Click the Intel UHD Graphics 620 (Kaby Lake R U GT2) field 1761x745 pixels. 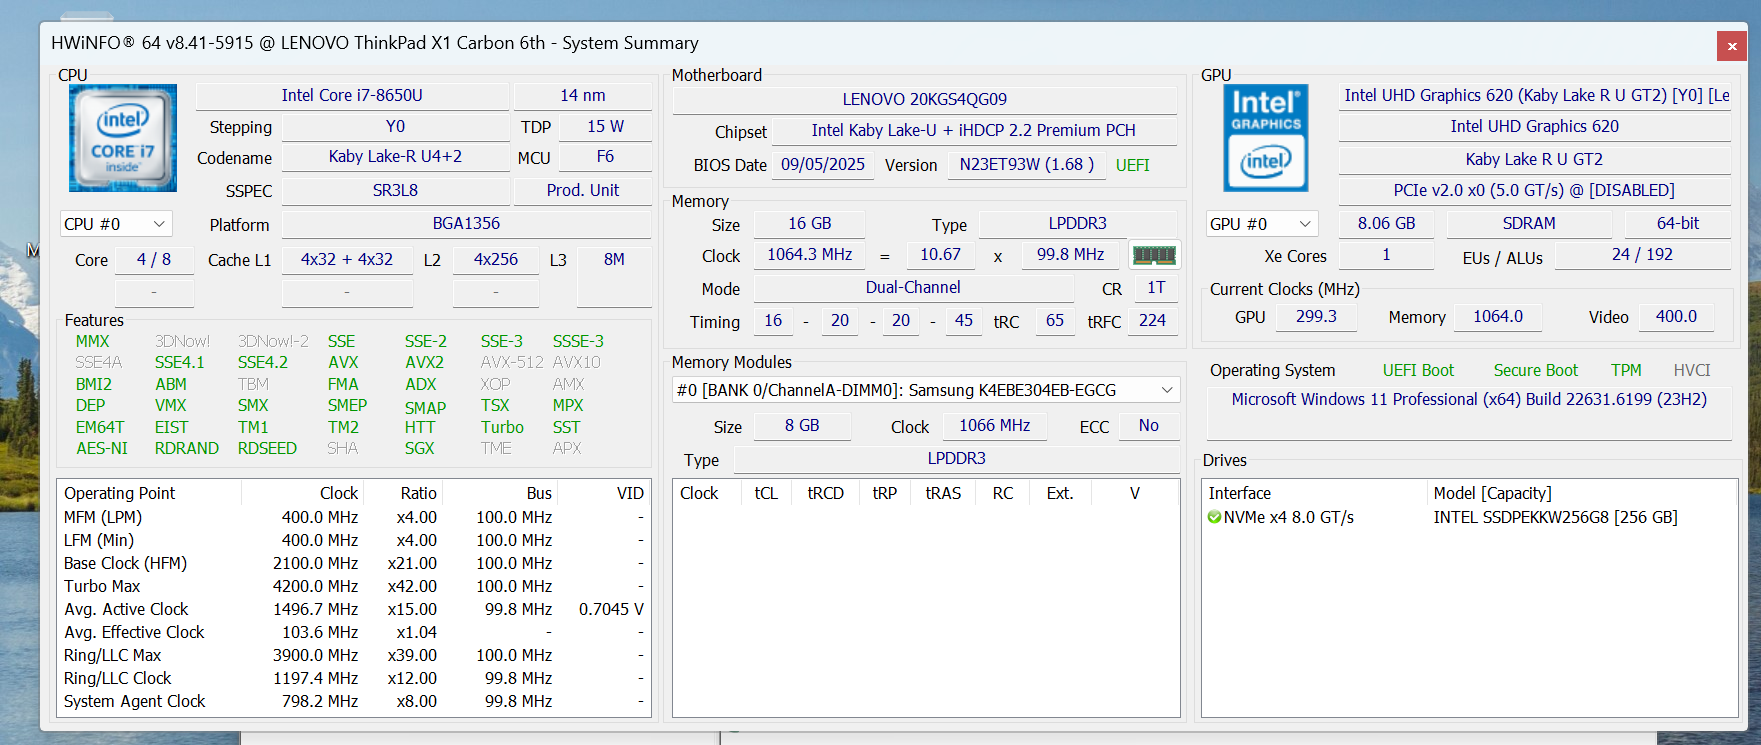[x=1535, y=96]
